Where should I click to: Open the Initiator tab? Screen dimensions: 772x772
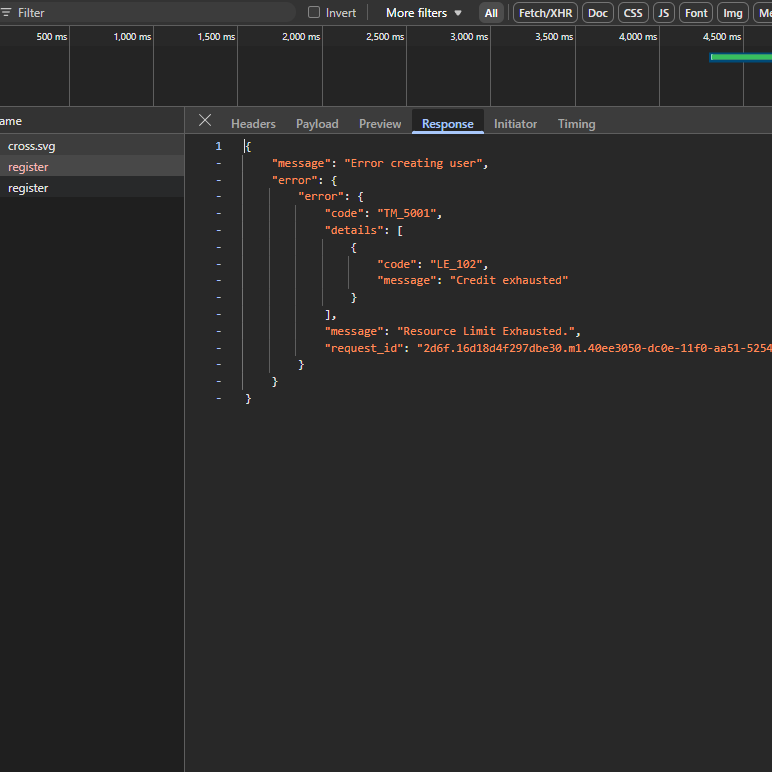pos(515,124)
